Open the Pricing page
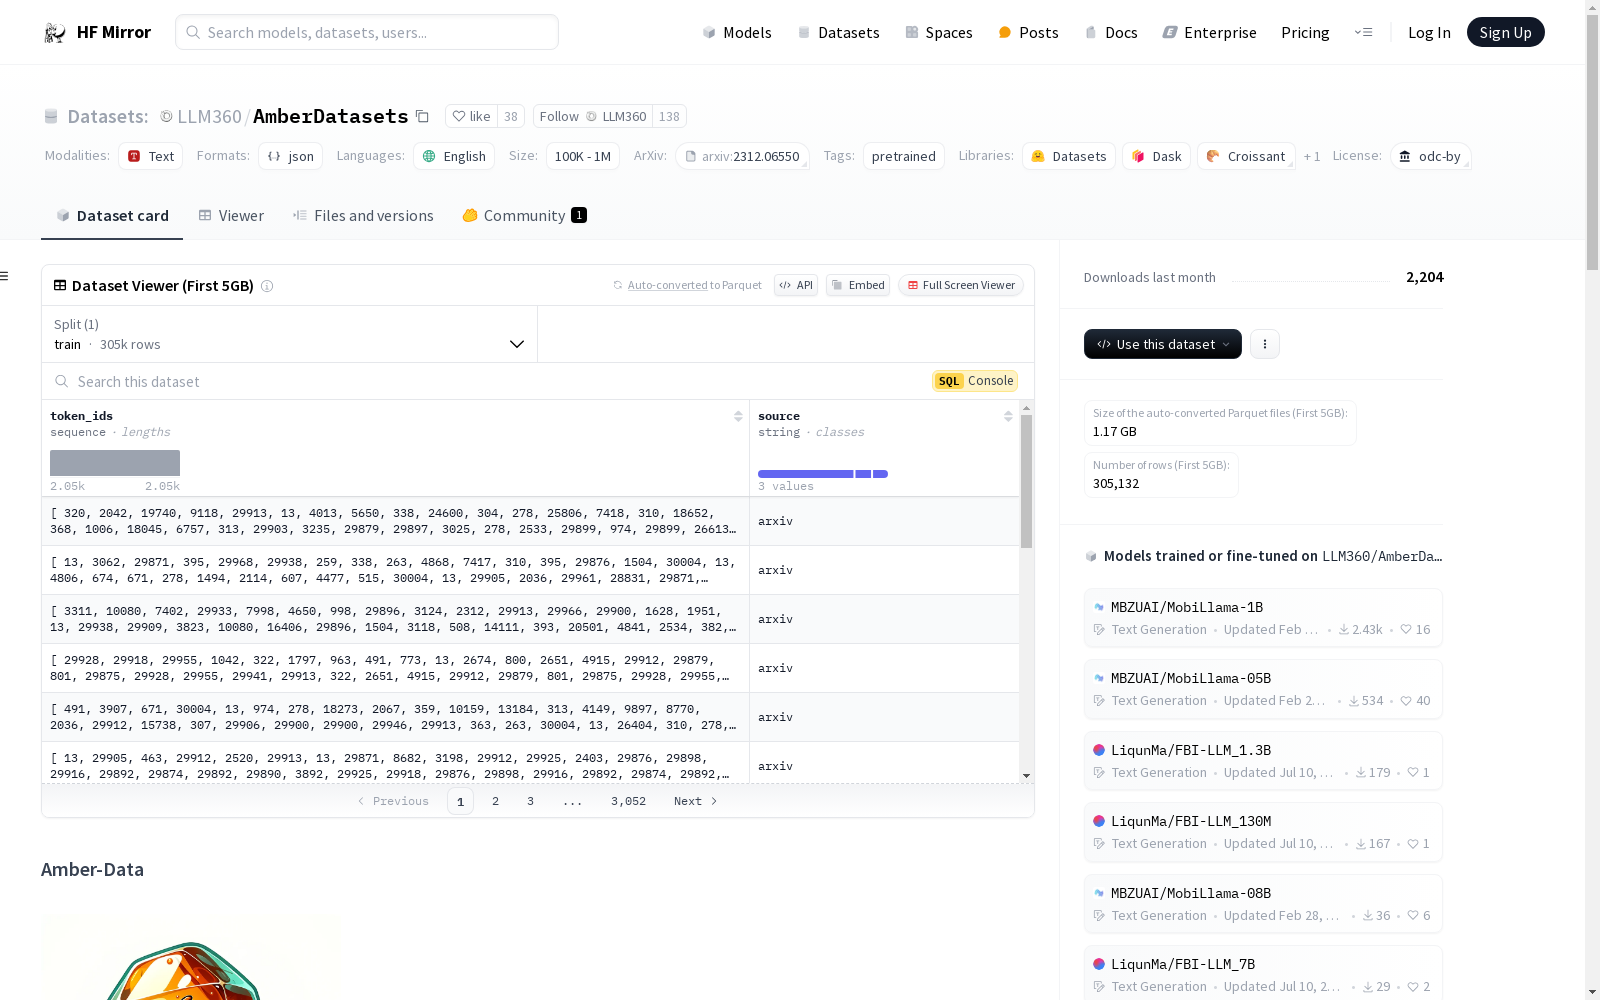Screen dimensions: 1600x1000 (1305, 32)
